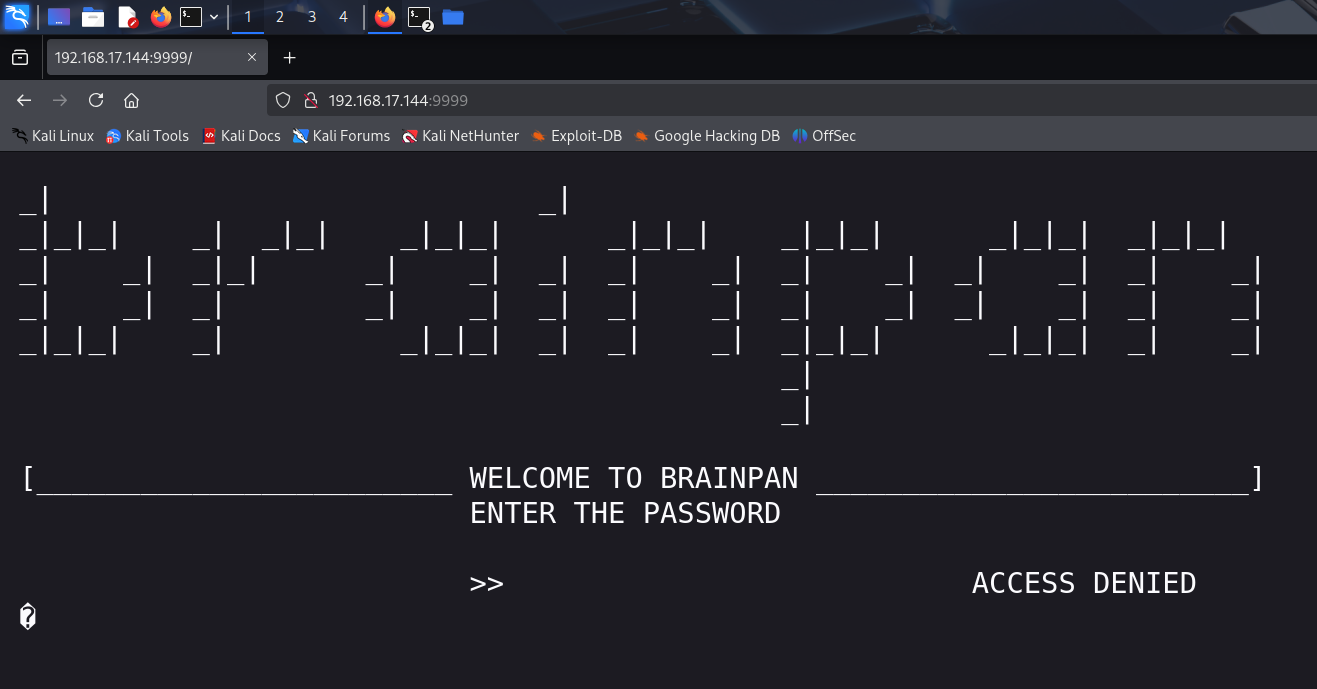Open the Exploit-DB bookmark
Viewport: 1317px width, 689px height.
(x=576, y=136)
